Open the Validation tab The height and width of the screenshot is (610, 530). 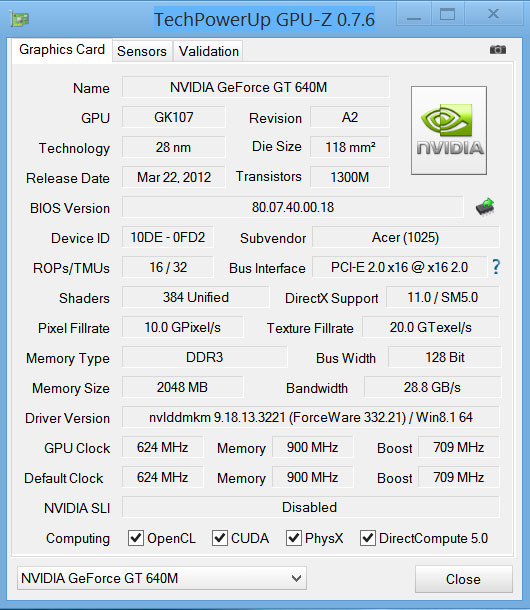[209, 51]
